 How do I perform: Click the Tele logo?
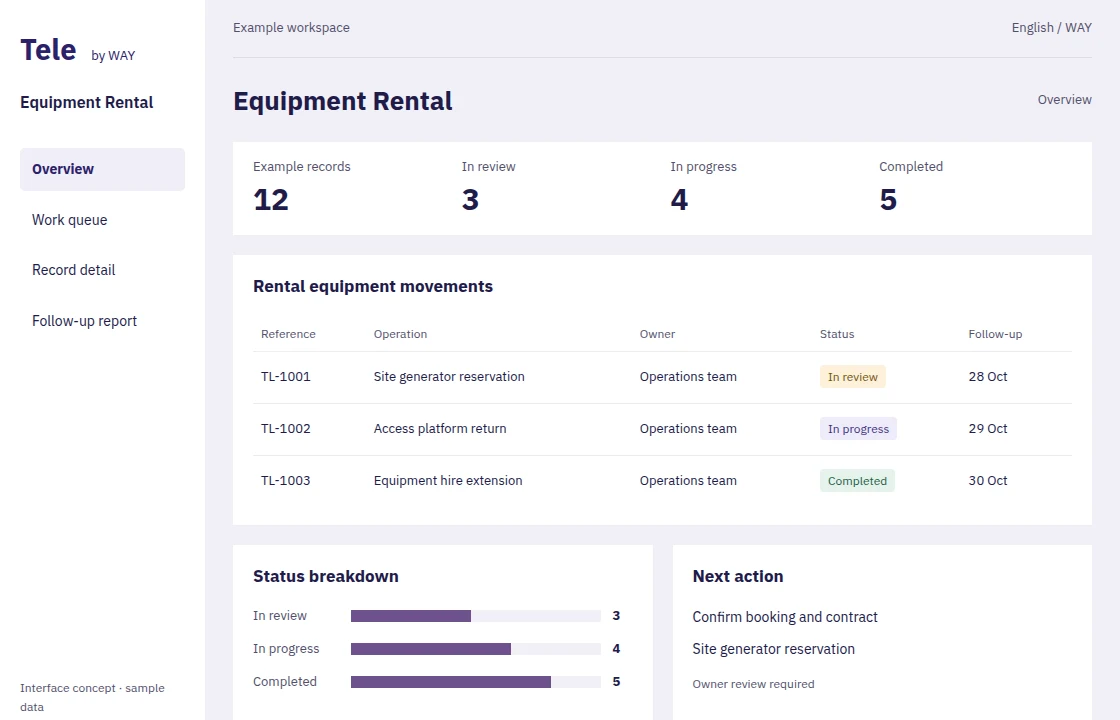(x=49, y=50)
